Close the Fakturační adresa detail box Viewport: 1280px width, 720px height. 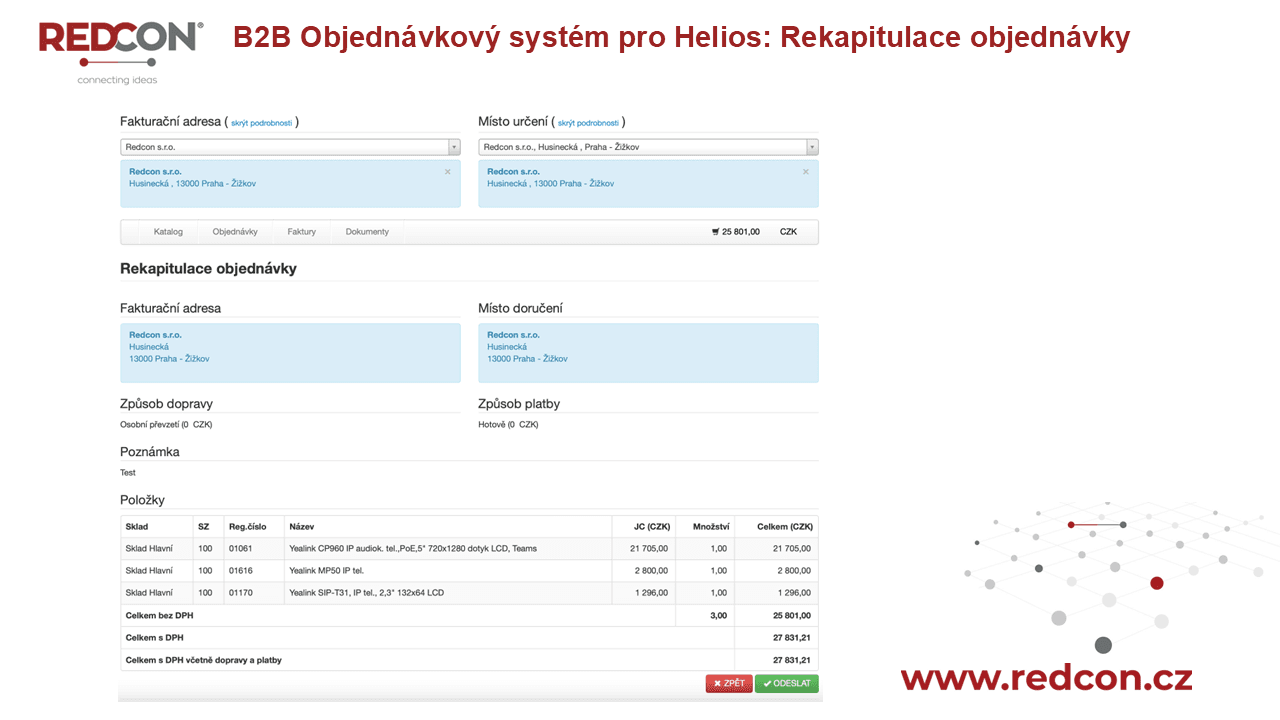coord(447,172)
